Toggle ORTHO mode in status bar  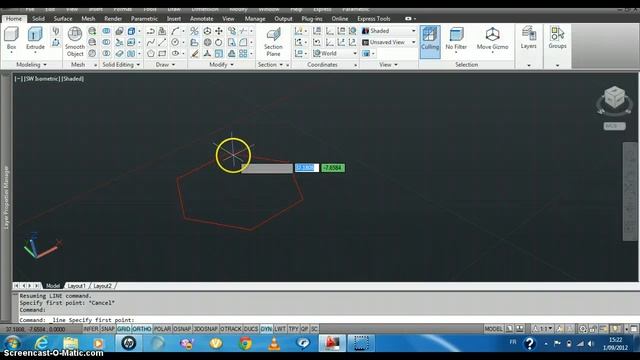click(142, 329)
